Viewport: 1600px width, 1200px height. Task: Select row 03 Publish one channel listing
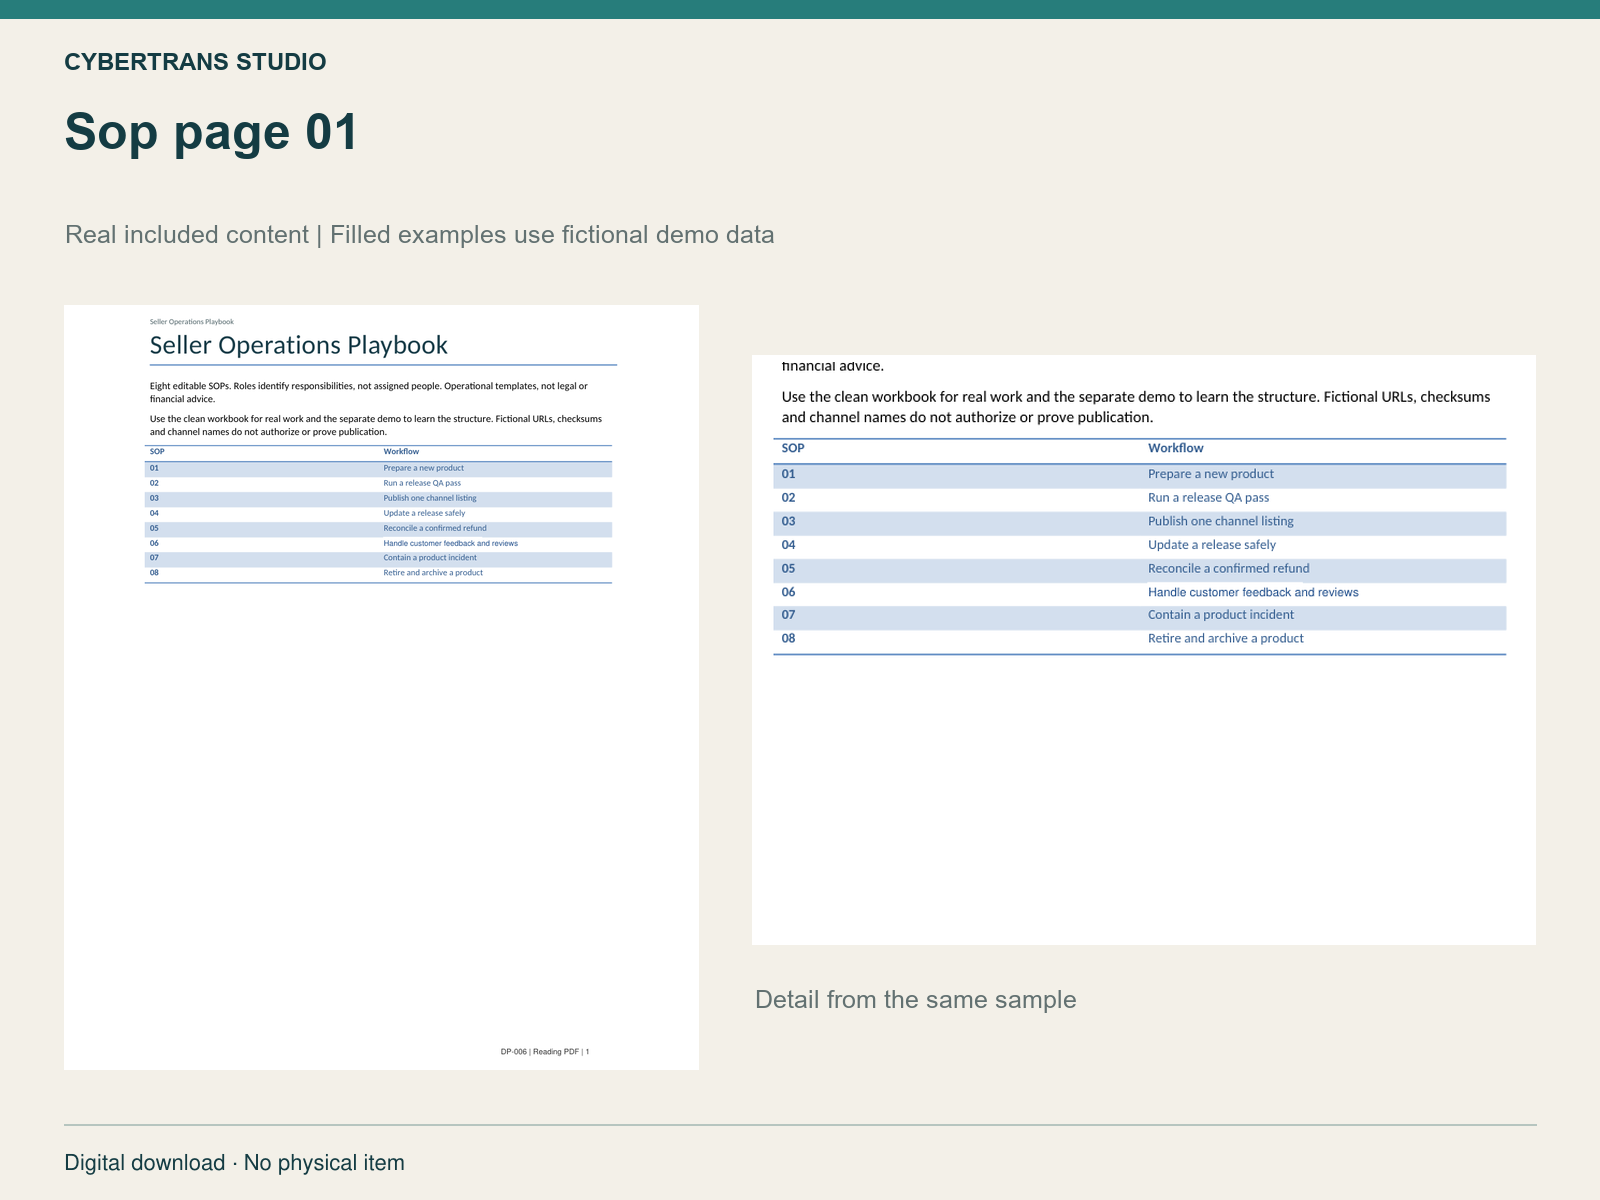[x=1140, y=522]
